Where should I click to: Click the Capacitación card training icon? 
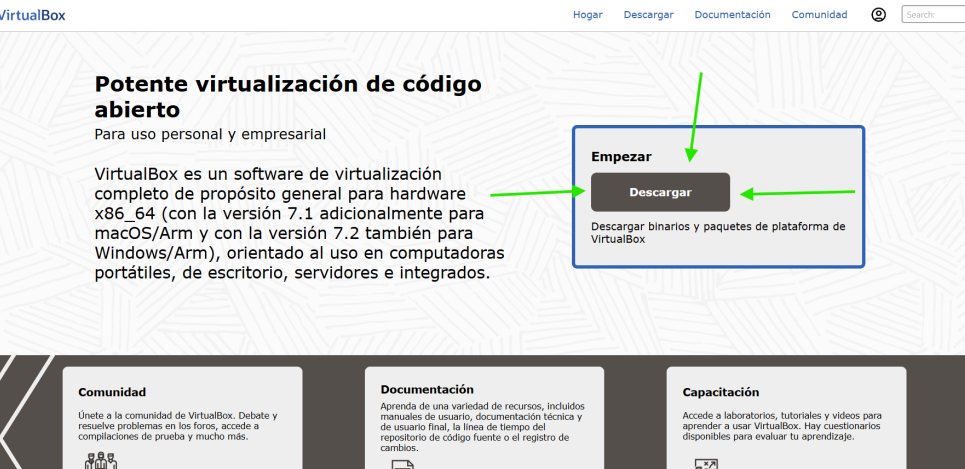705,464
